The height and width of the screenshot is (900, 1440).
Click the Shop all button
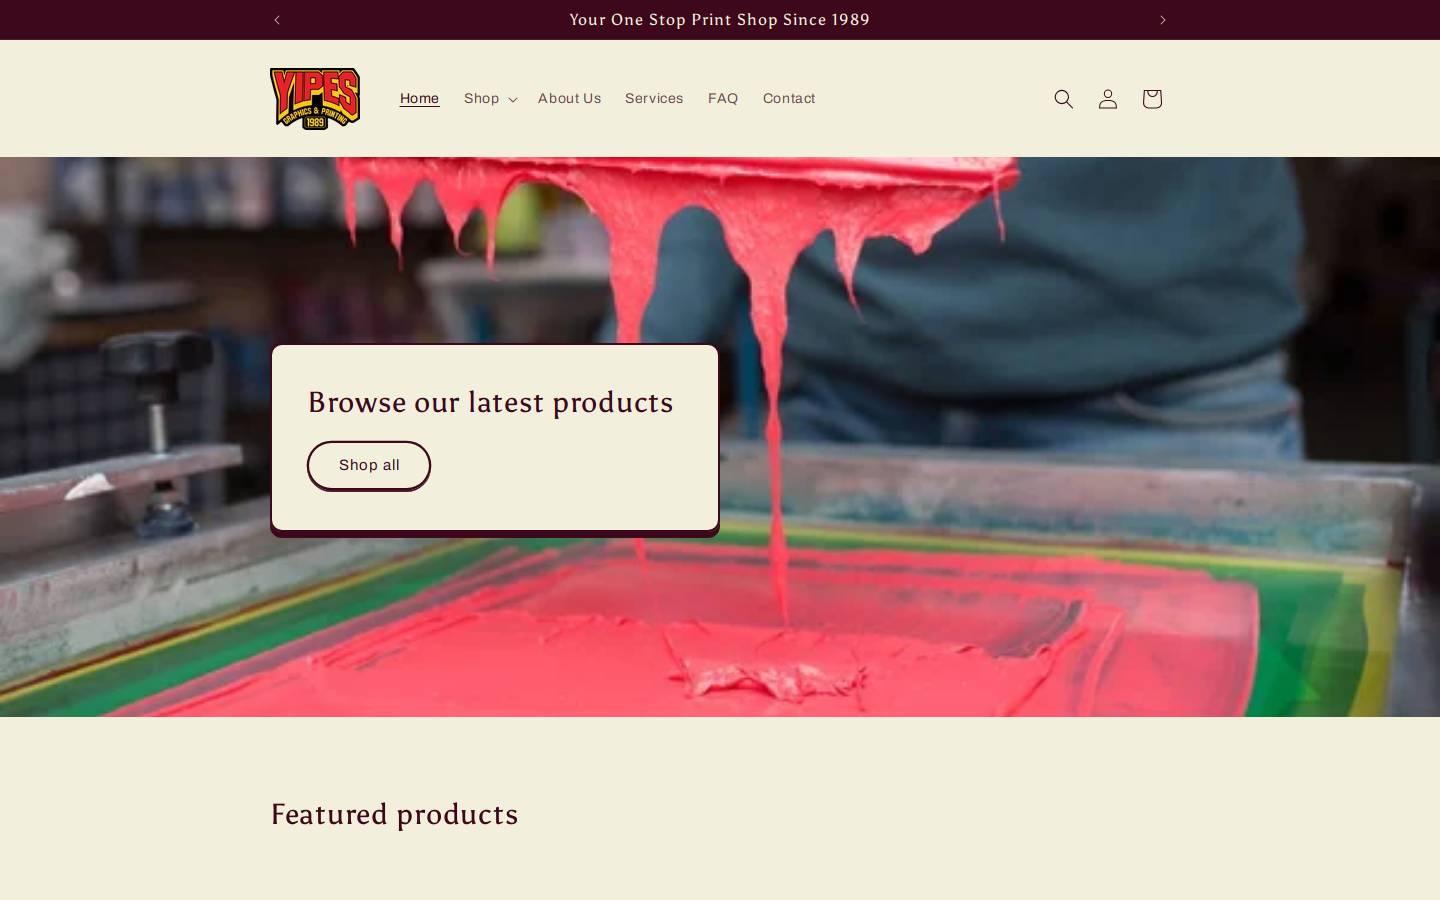coord(369,465)
